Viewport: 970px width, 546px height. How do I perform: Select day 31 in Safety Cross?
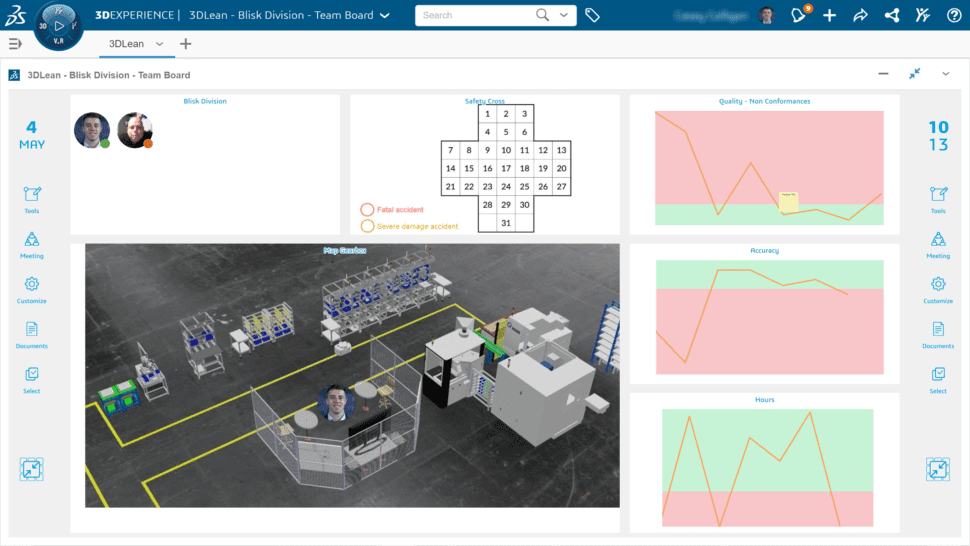506,223
